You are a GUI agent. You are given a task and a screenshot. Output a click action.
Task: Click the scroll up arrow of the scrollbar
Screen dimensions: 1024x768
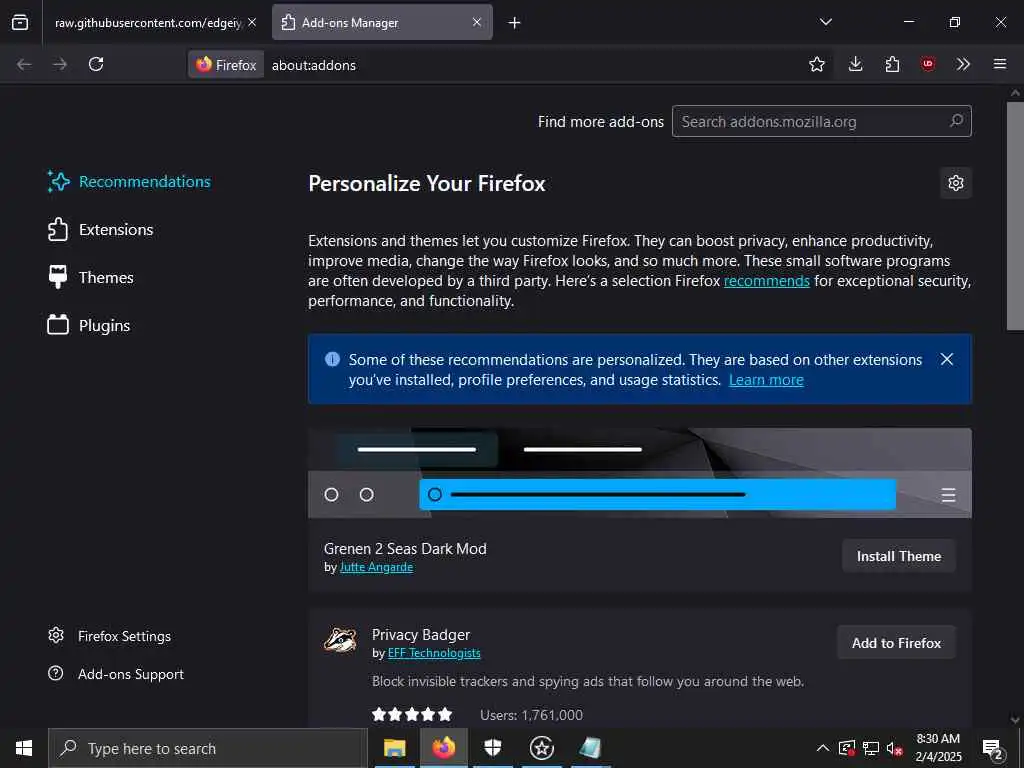(x=1015, y=93)
